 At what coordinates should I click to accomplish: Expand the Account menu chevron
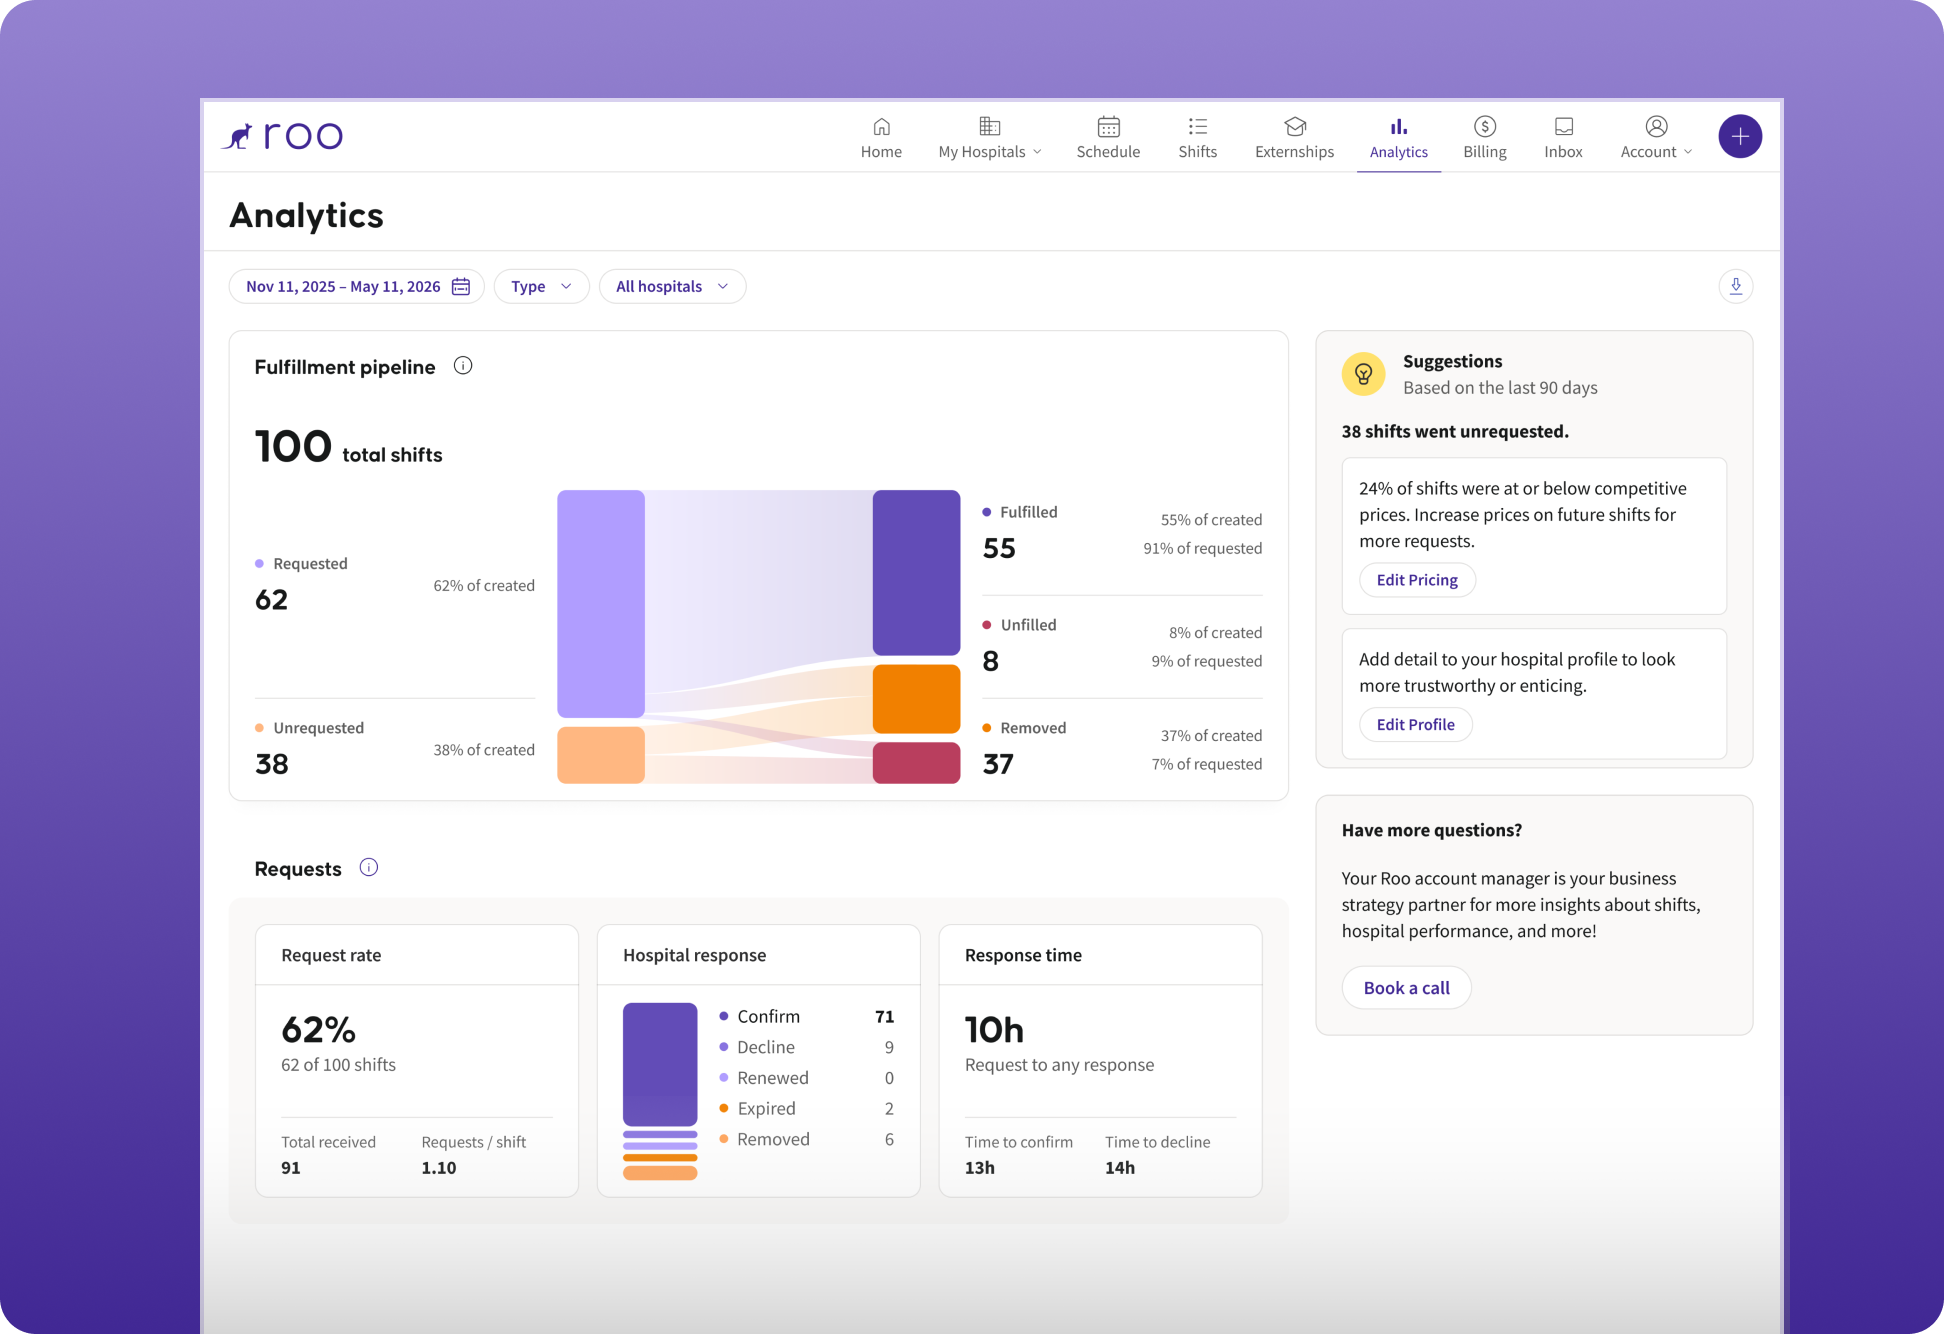pyautogui.click(x=1688, y=152)
